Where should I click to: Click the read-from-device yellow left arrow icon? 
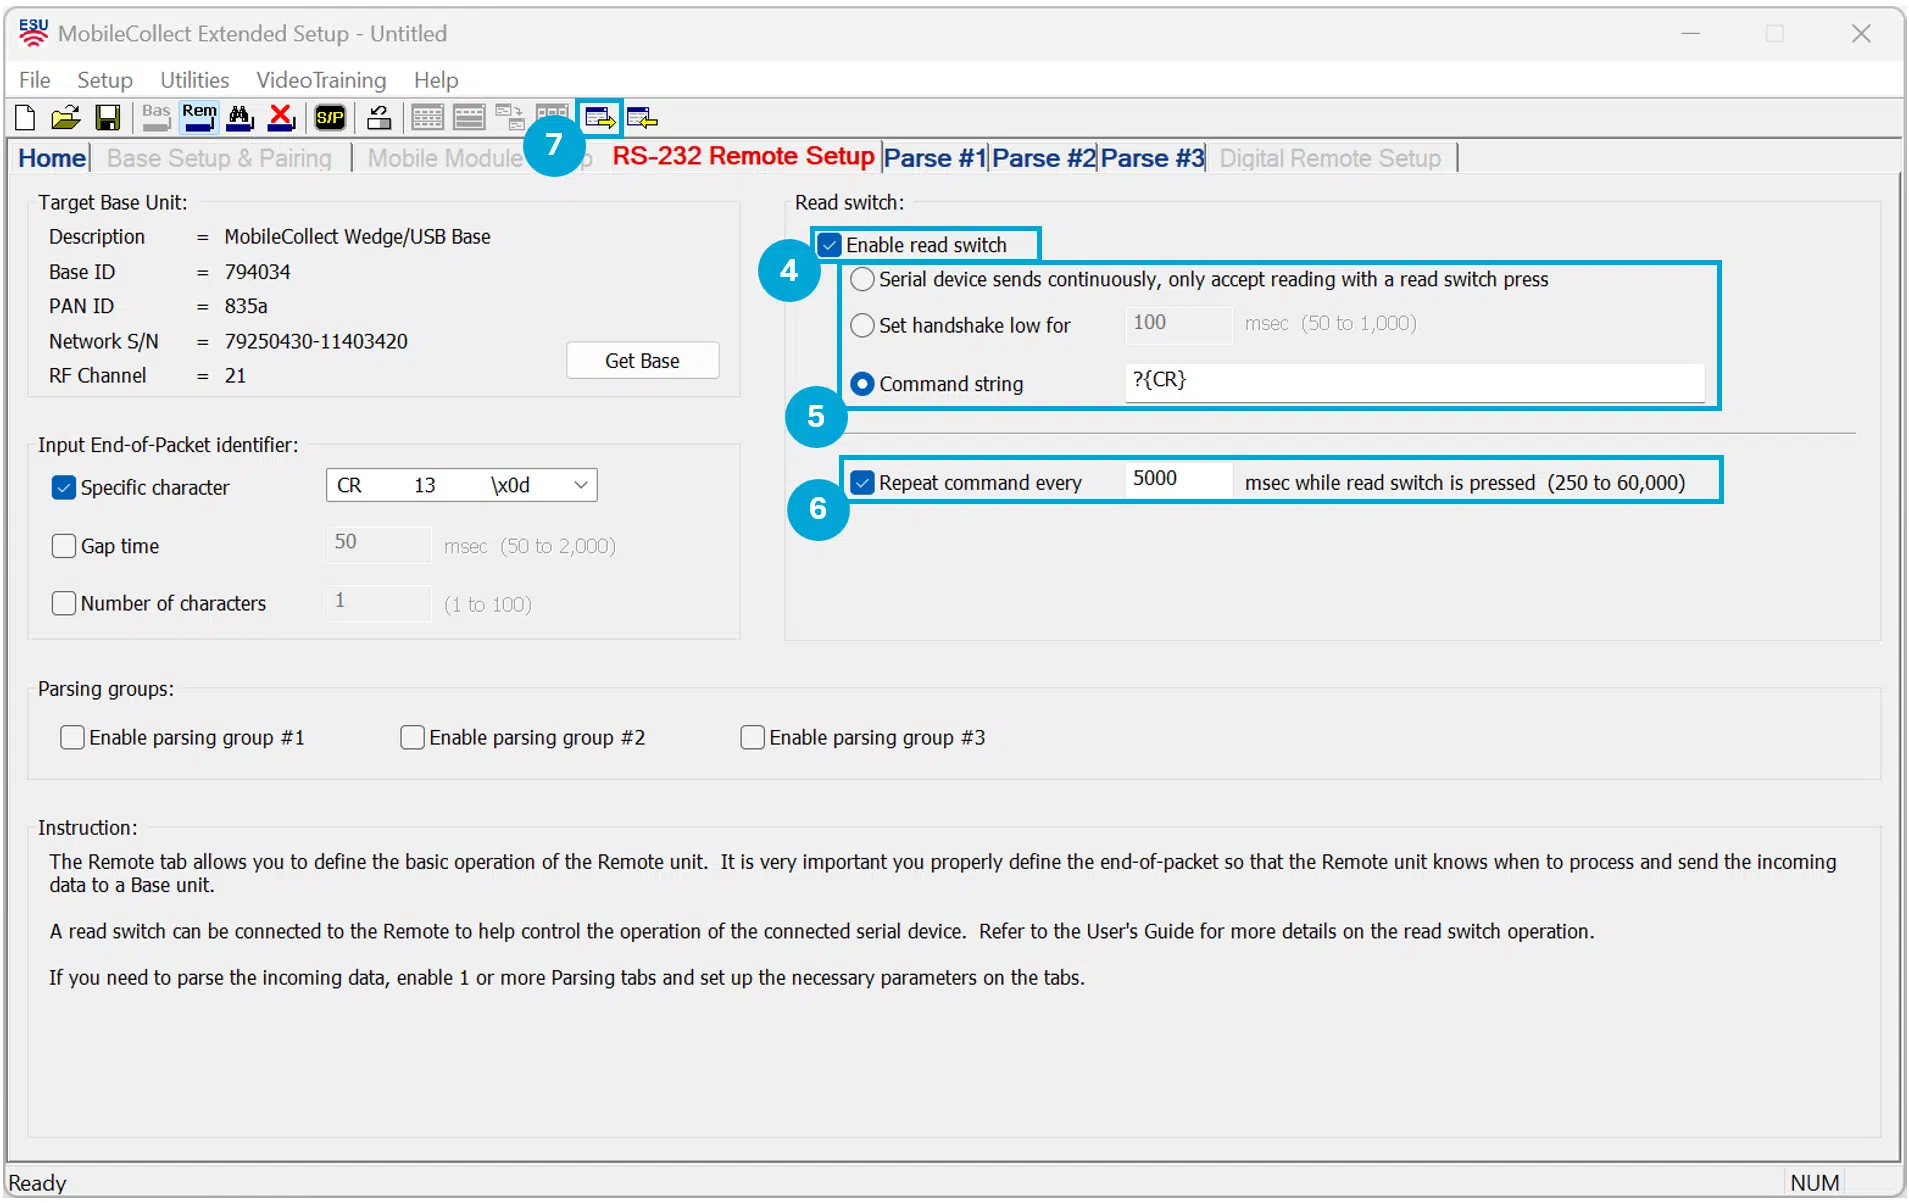pos(642,118)
